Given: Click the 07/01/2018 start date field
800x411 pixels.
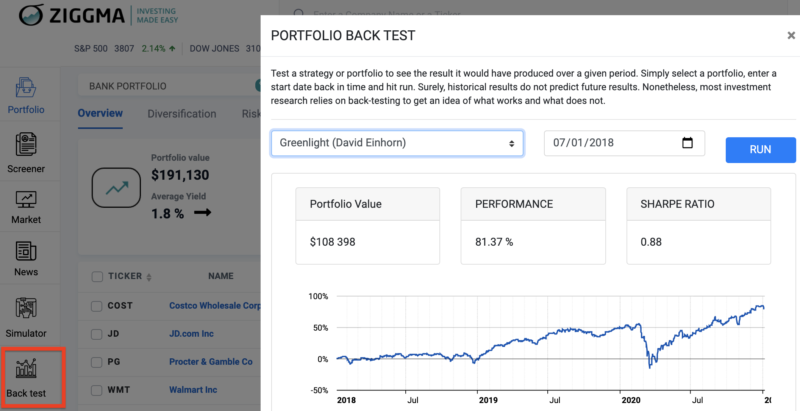Looking at the screenshot, I should 624,143.
